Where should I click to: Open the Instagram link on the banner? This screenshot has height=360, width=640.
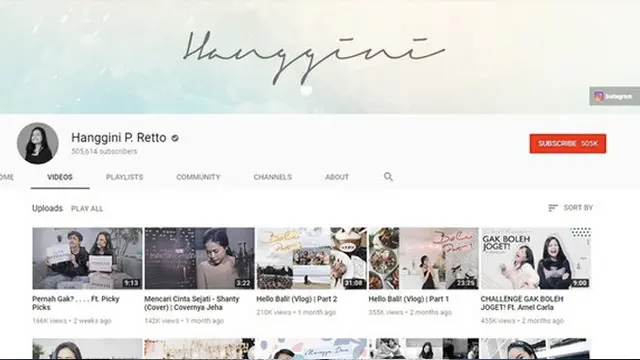pos(614,96)
